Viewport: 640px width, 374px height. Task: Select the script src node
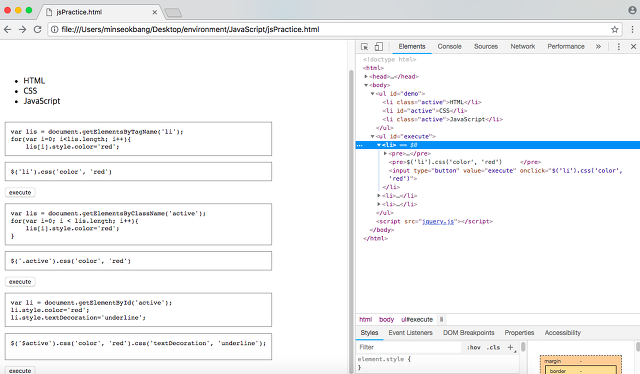(x=434, y=221)
